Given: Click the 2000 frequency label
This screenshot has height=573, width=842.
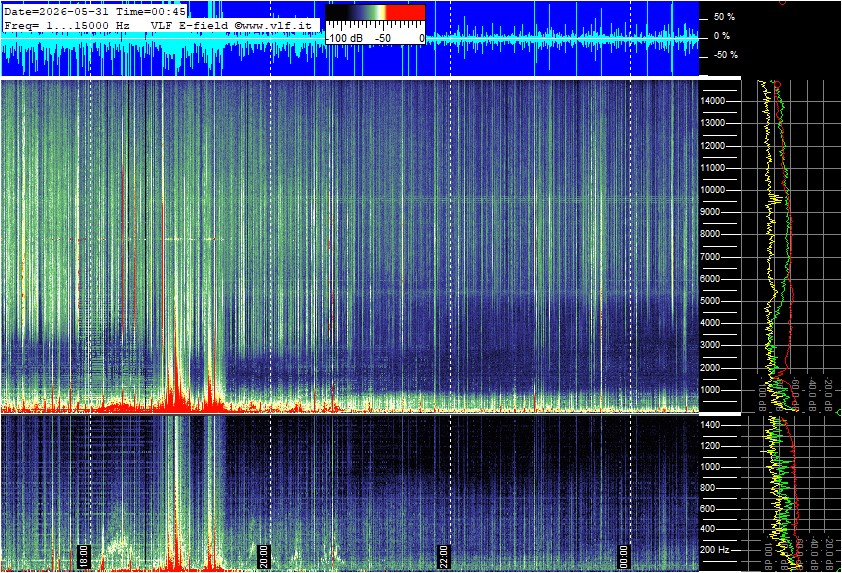Looking at the screenshot, I should [710, 368].
